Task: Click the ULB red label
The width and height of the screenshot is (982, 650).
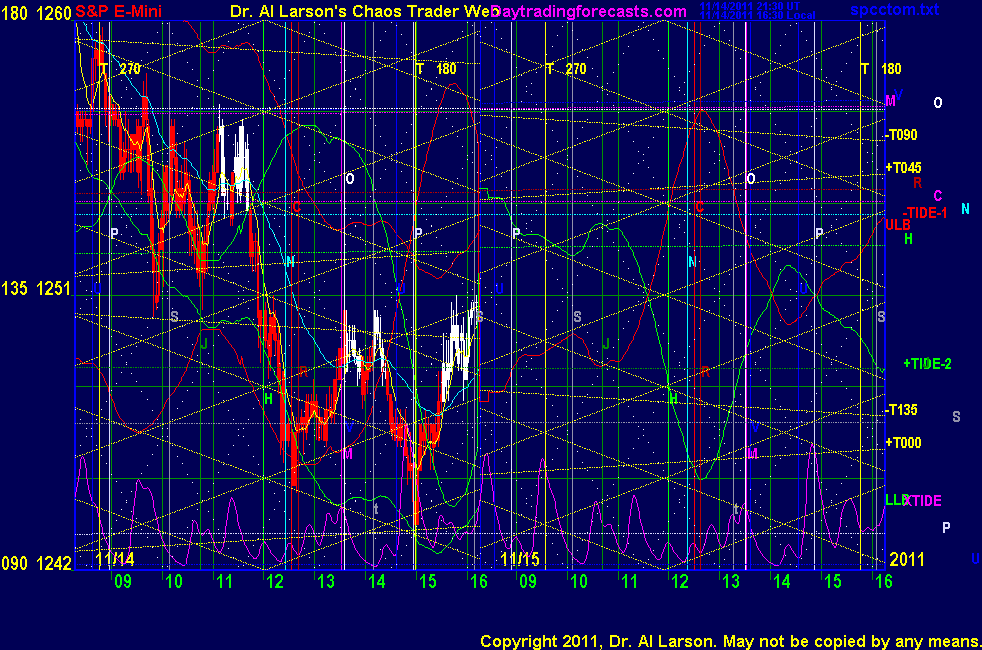Action: tap(897, 225)
